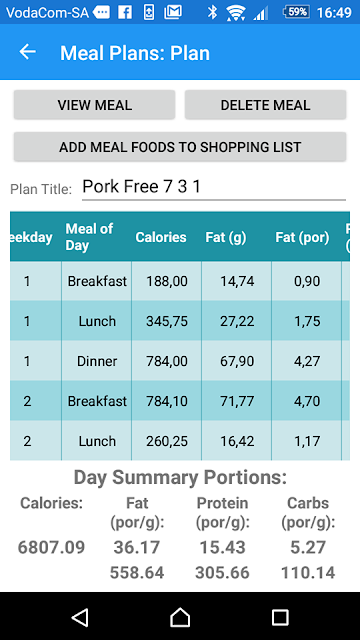Tap the Facebook notification icon

click(x=125, y=12)
